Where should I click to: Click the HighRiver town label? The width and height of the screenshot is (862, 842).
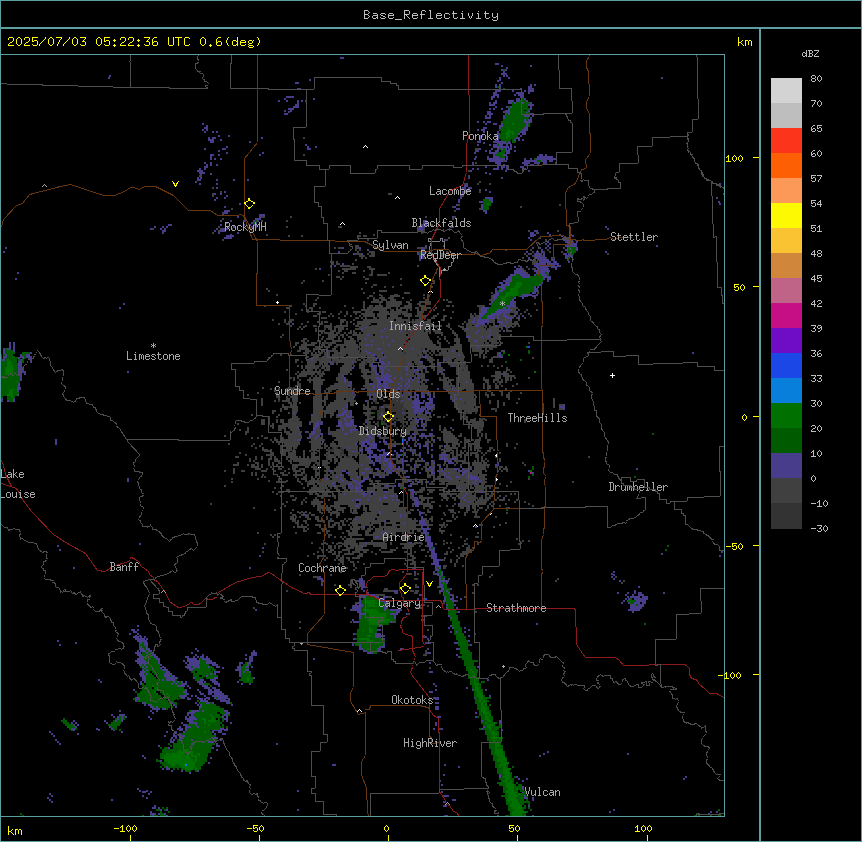(x=430, y=743)
